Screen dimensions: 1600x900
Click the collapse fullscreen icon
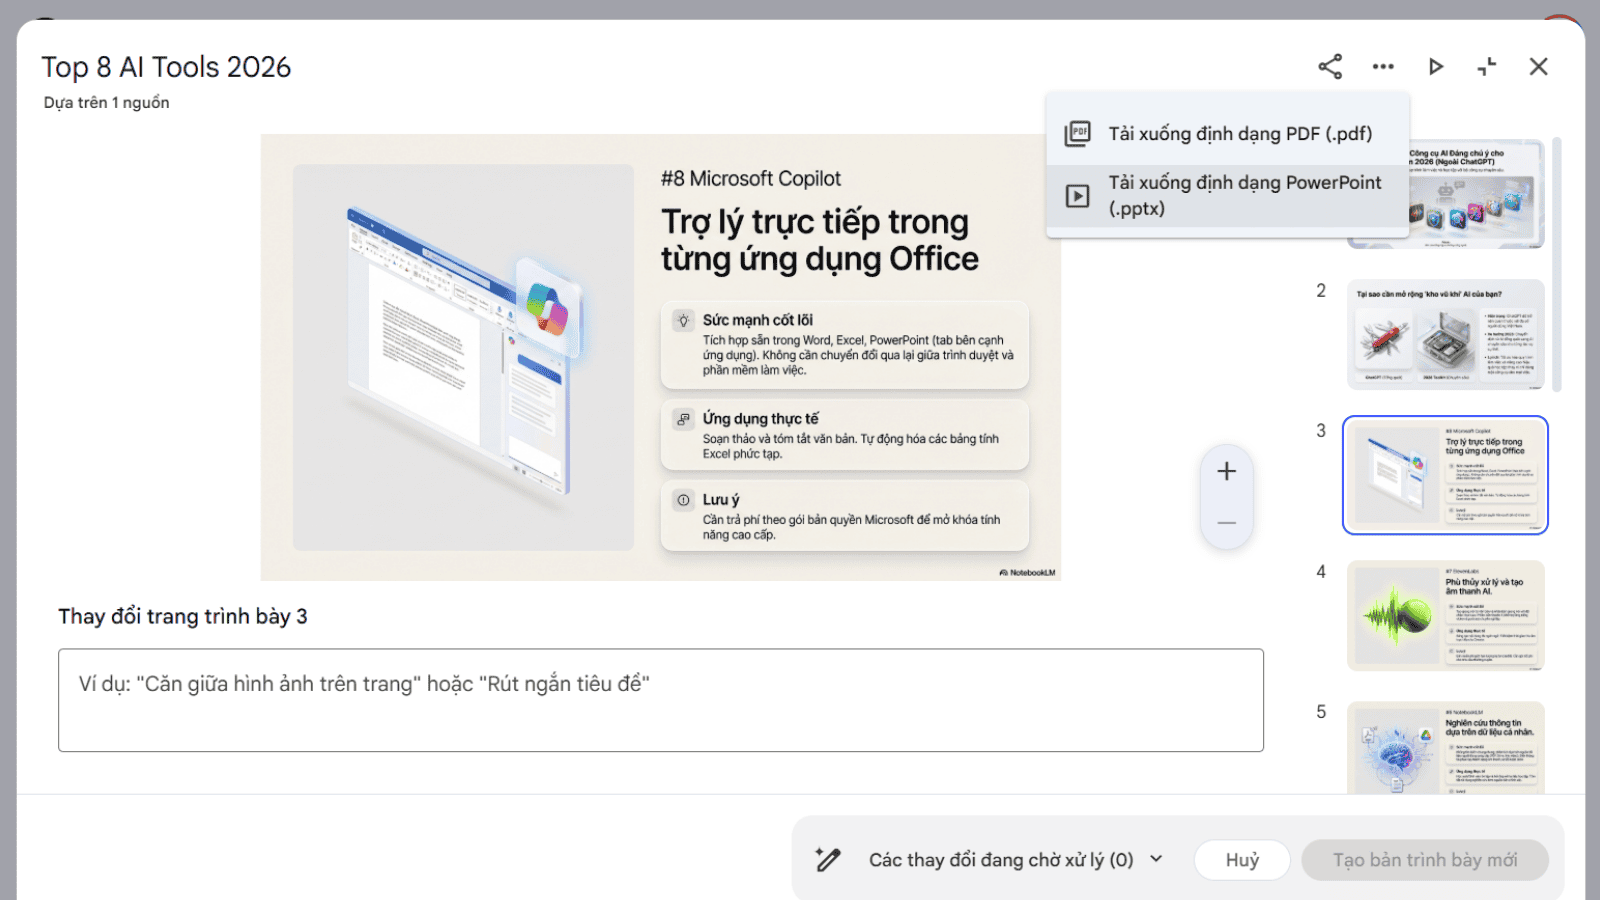click(x=1487, y=67)
